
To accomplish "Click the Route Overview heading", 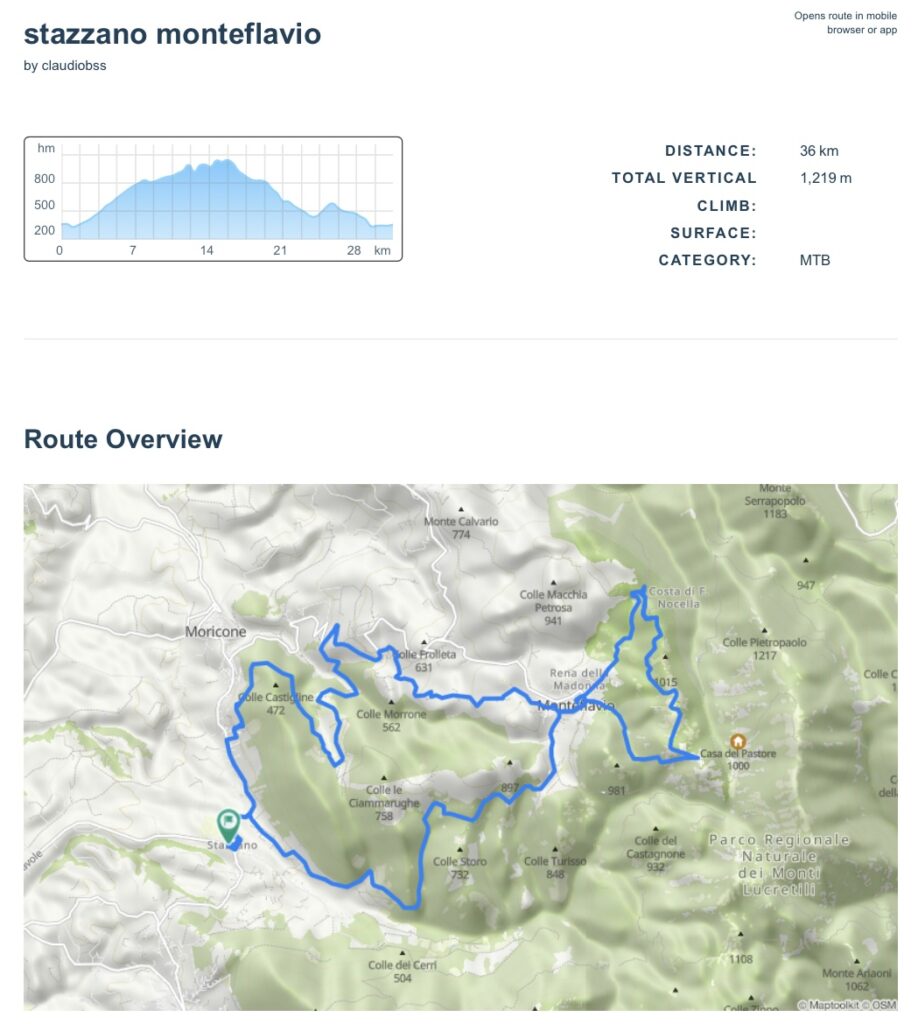I will point(123,439).
